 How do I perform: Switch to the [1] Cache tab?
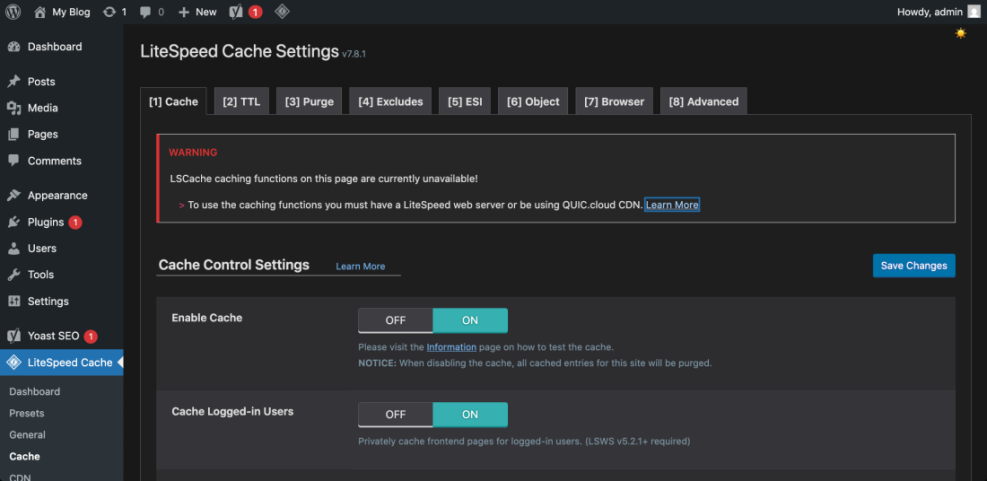(173, 101)
